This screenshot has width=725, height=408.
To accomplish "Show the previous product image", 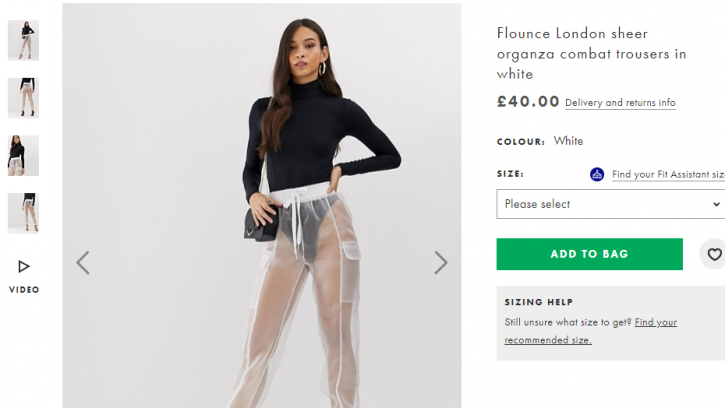I will [83, 263].
